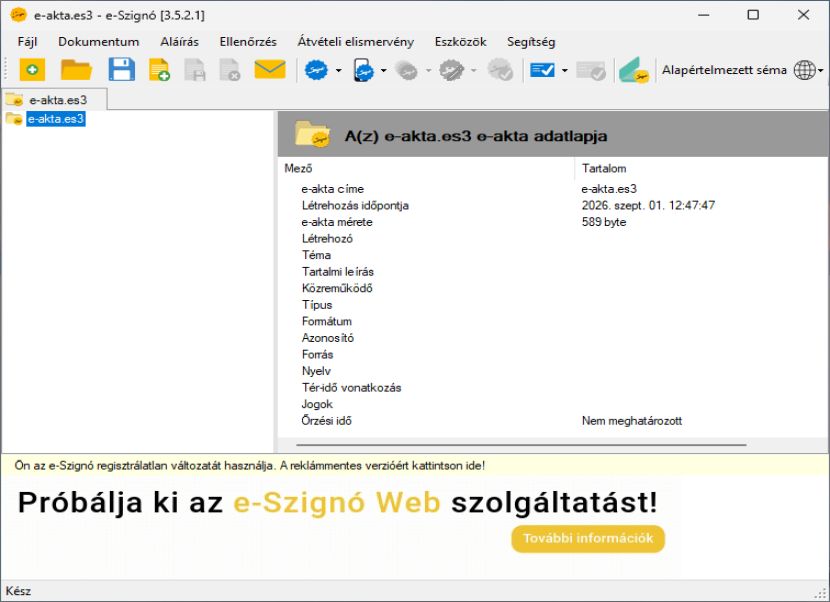Send e-akta by email envelope icon
This screenshot has height=602, width=830.
click(270, 69)
